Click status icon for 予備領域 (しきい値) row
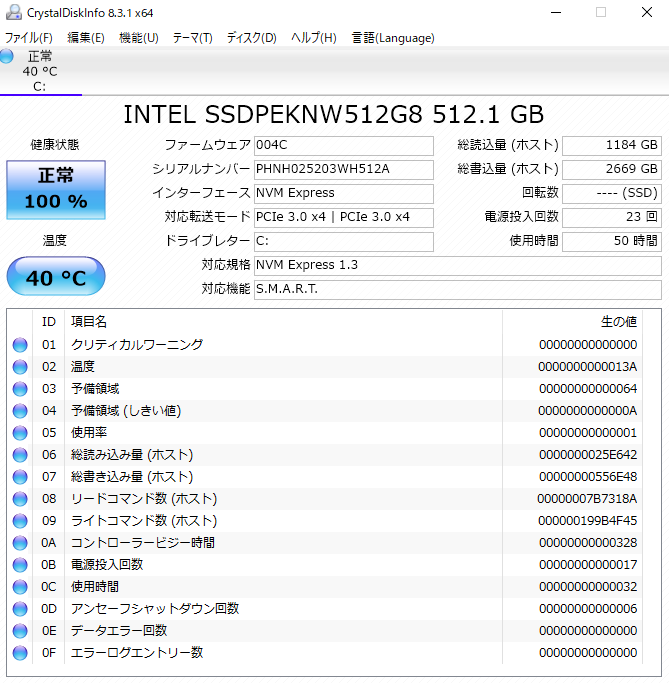Image resolution: width=669 pixels, height=683 pixels. [x=20, y=411]
